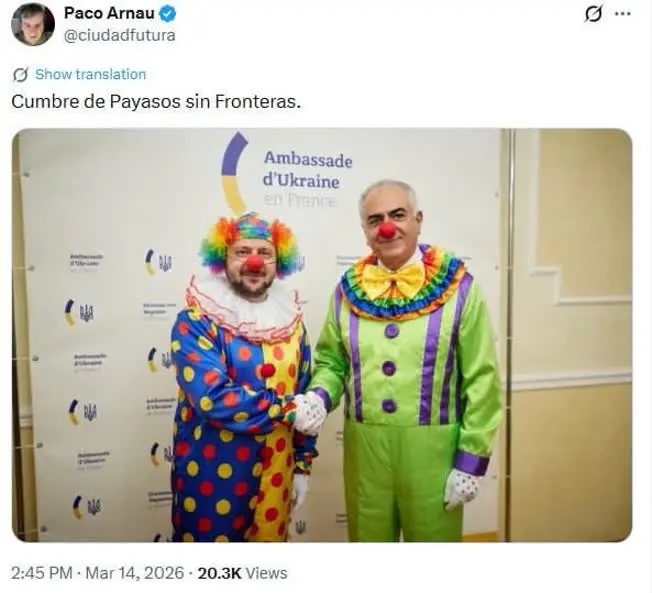Click the blue-yellow arc embassy logo

point(234,172)
